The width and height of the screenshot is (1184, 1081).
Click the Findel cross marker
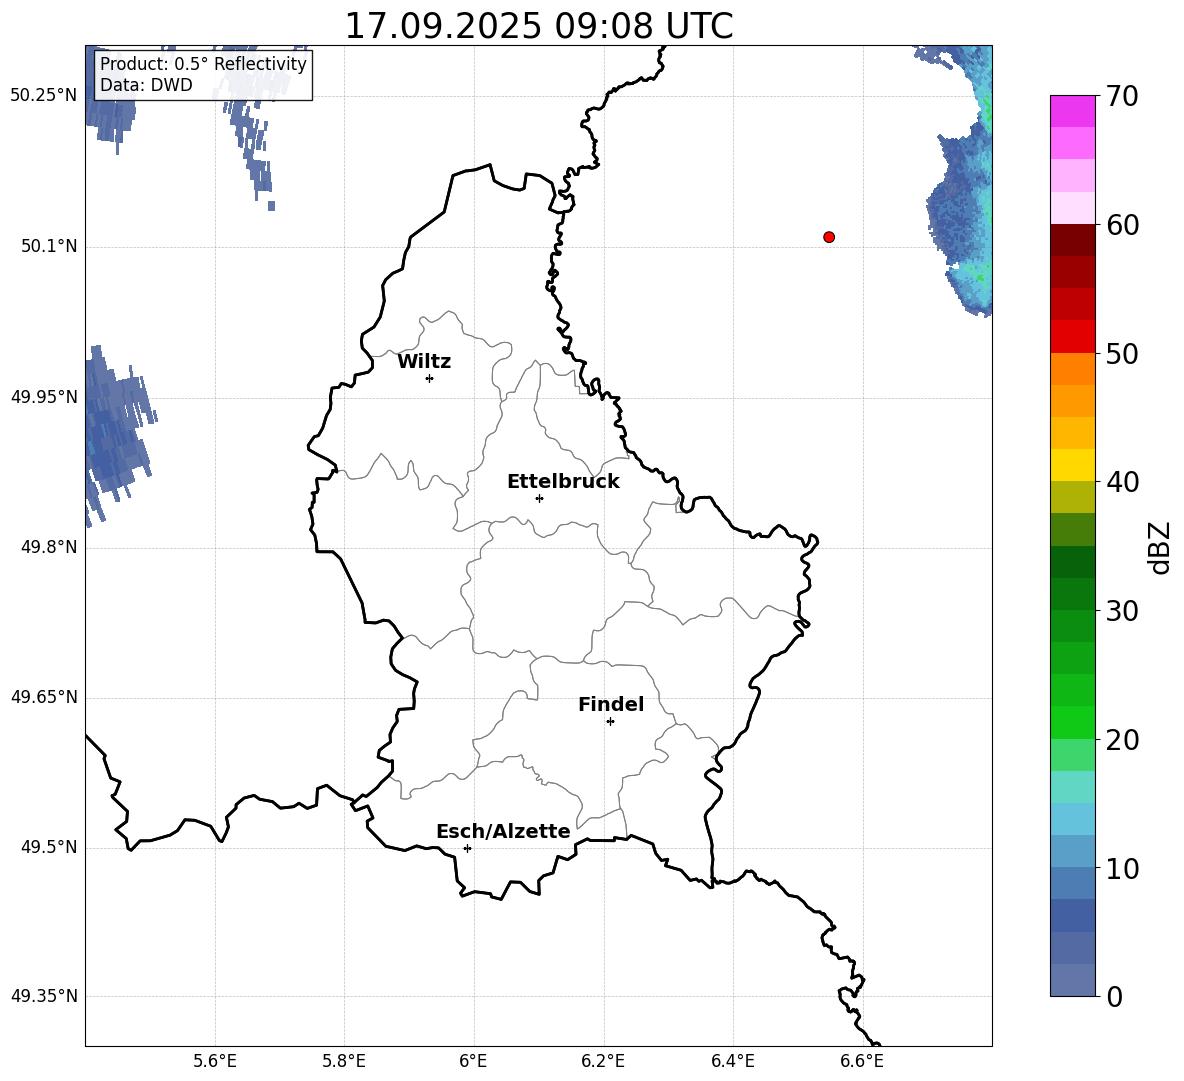pyautogui.click(x=610, y=722)
